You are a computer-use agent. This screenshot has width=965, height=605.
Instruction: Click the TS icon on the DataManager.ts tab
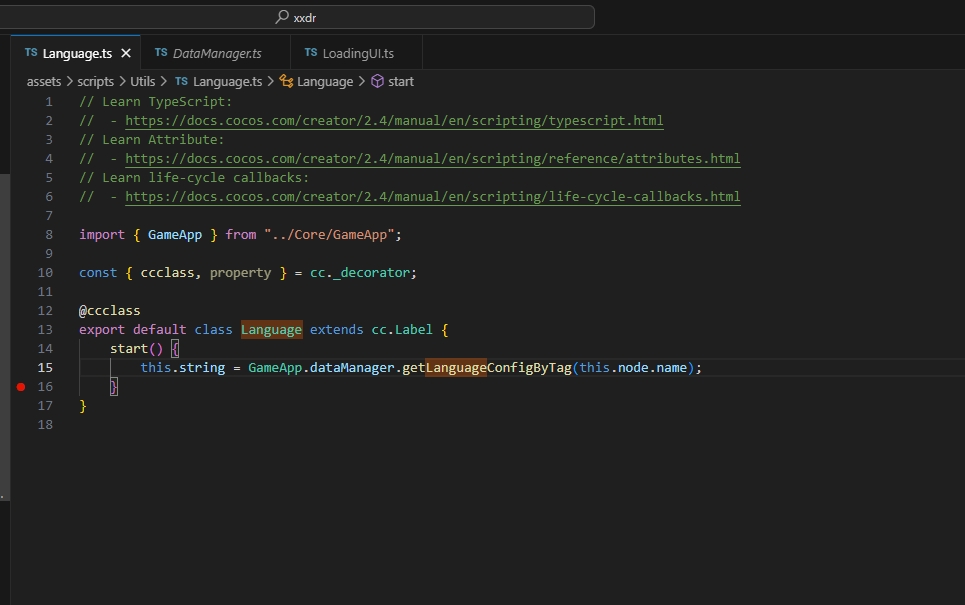click(161, 53)
